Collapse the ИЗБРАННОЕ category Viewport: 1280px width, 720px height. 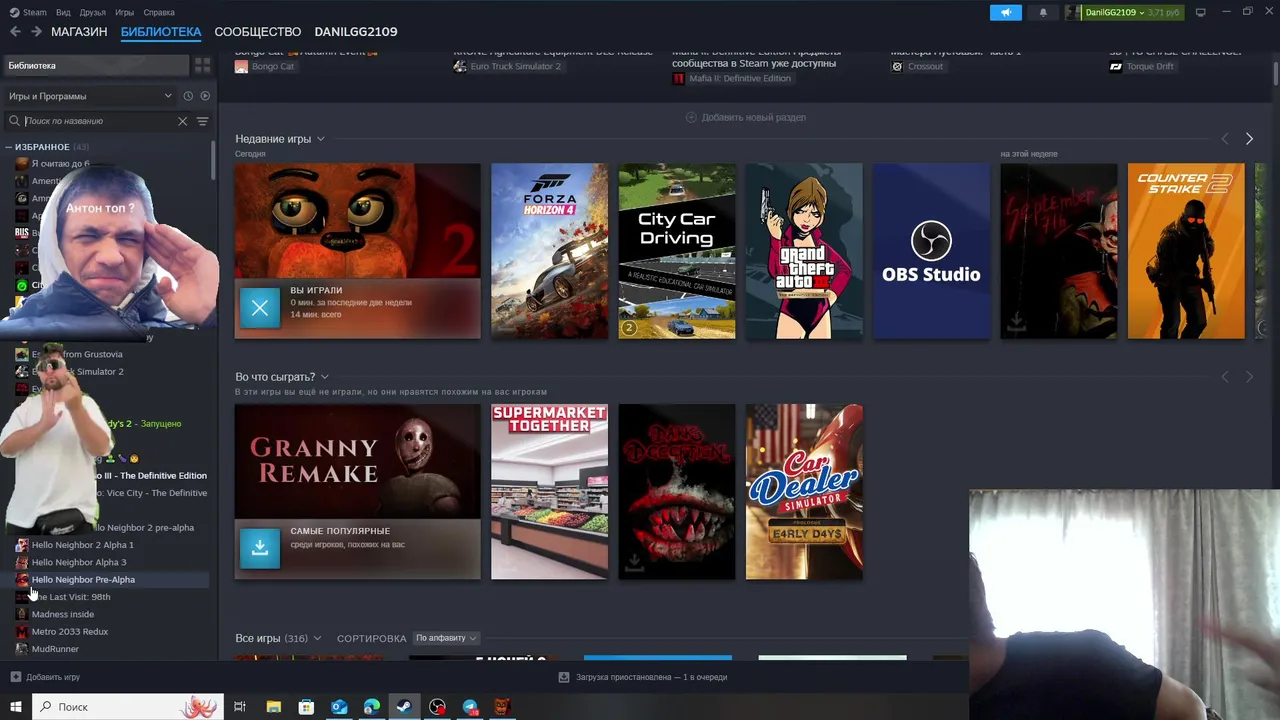tap(9, 147)
